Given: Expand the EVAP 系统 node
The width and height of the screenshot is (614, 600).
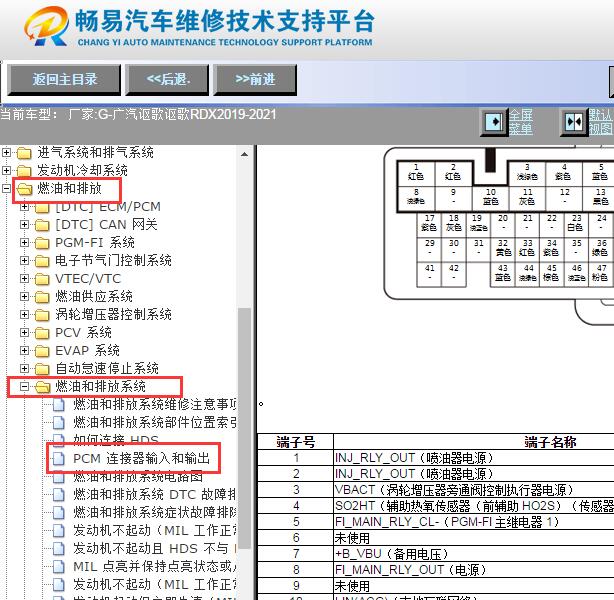Looking at the screenshot, I should [x=24, y=351].
